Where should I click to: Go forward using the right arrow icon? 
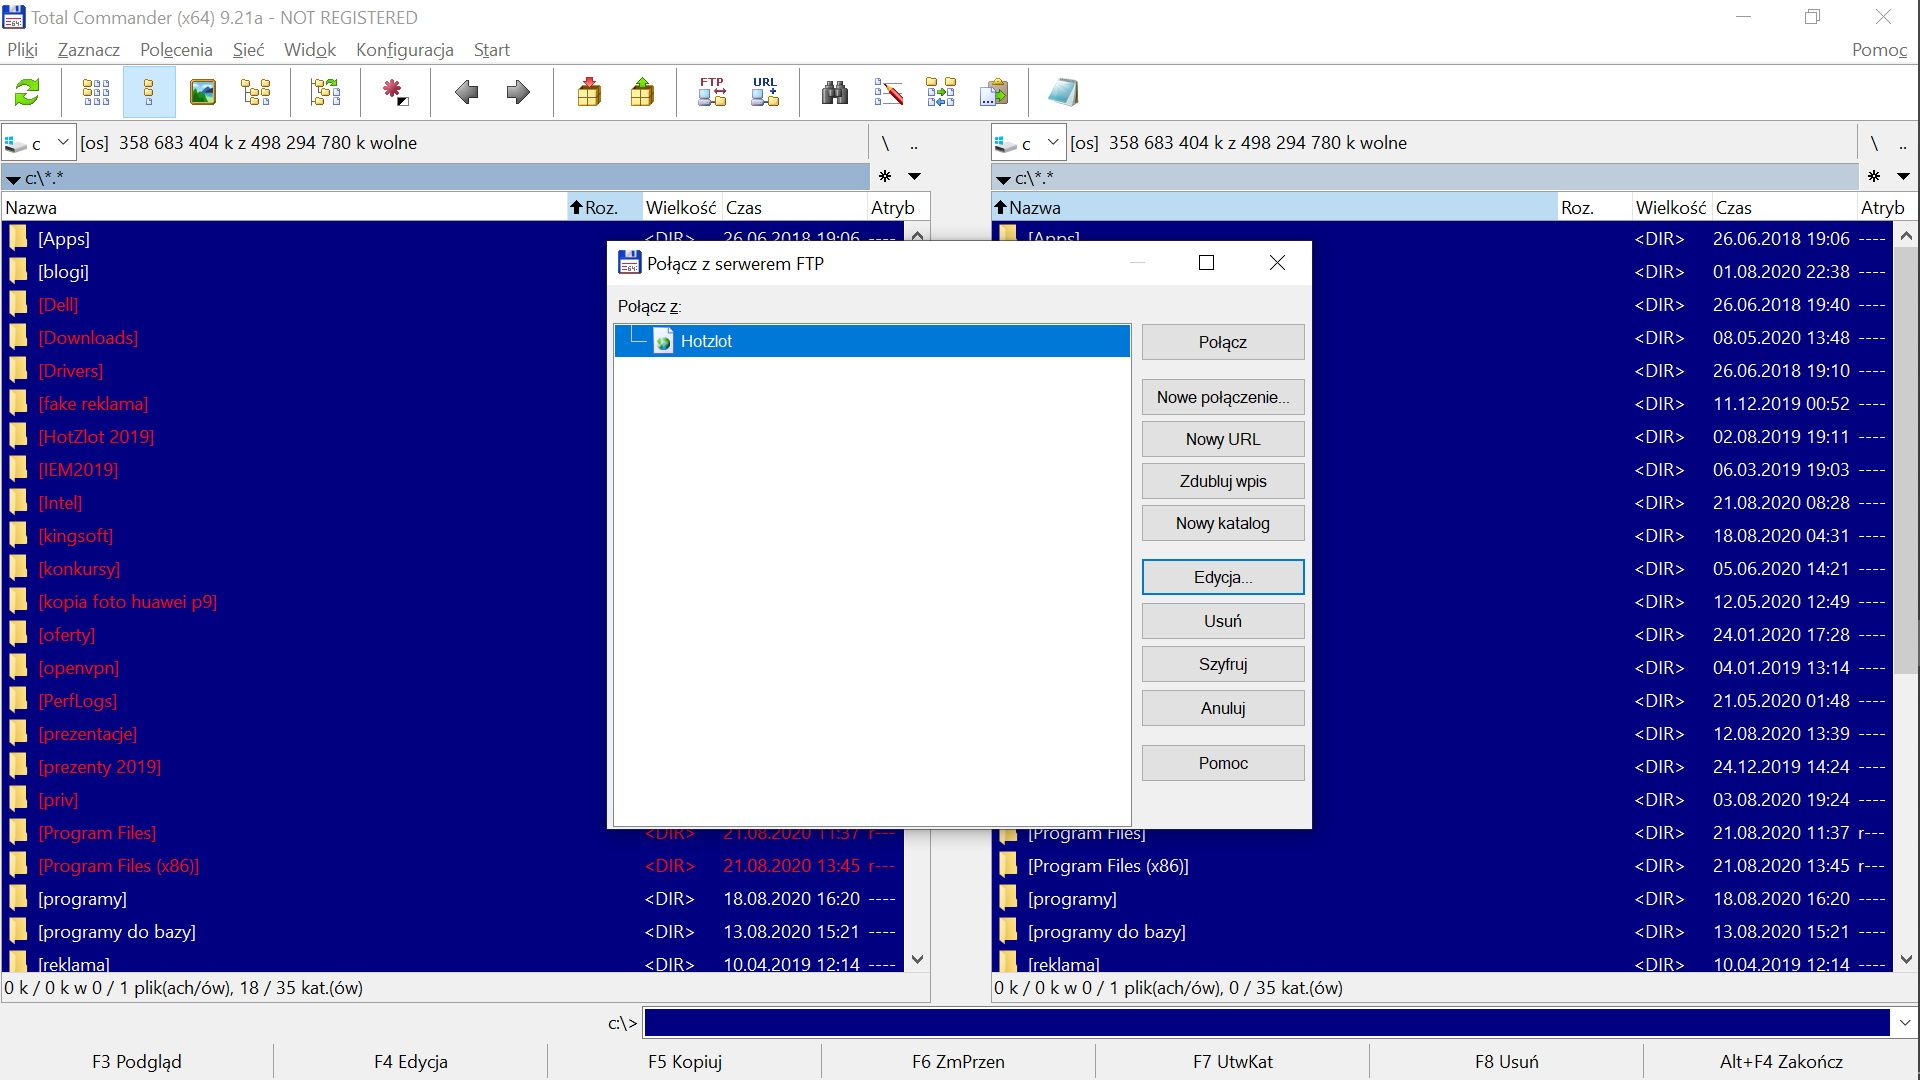click(518, 93)
